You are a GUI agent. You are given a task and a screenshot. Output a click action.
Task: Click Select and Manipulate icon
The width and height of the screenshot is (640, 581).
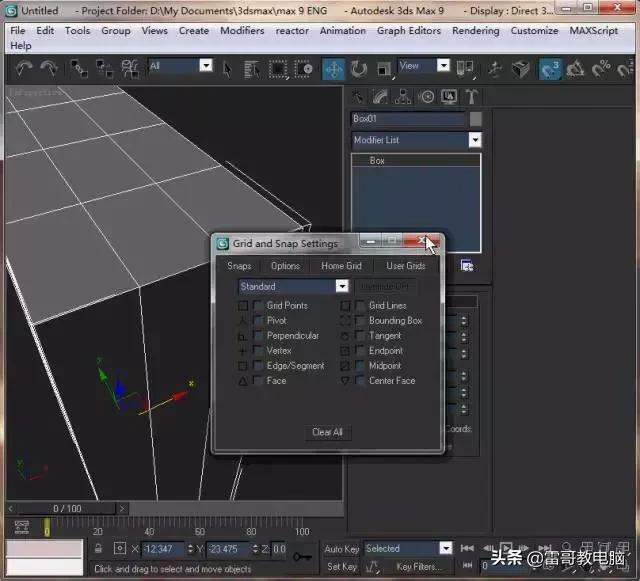[495, 69]
